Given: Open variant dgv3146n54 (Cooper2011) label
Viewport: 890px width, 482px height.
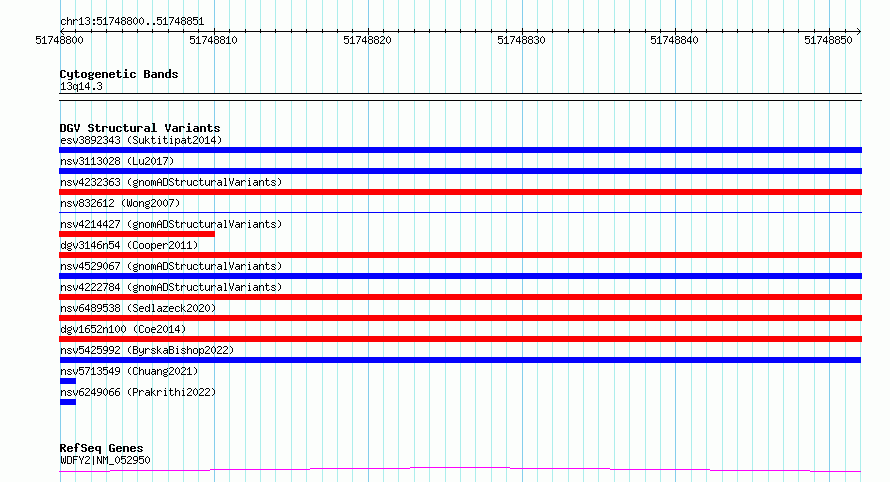Looking at the screenshot, I should pos(129,245).
